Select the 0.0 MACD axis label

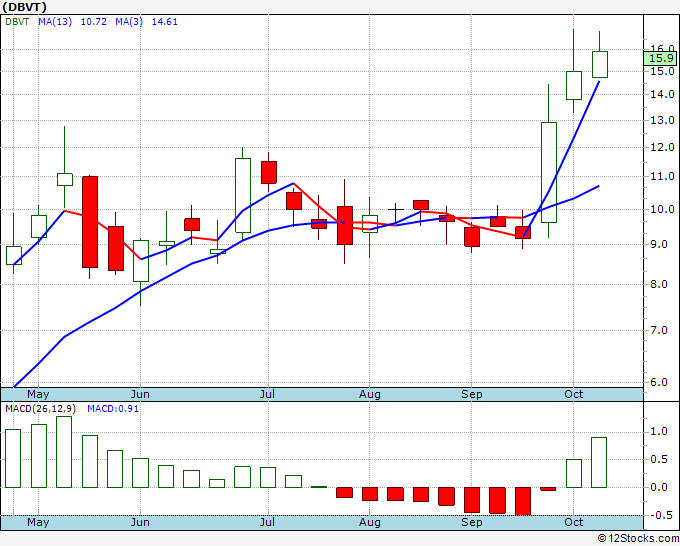tap(659, 487)
